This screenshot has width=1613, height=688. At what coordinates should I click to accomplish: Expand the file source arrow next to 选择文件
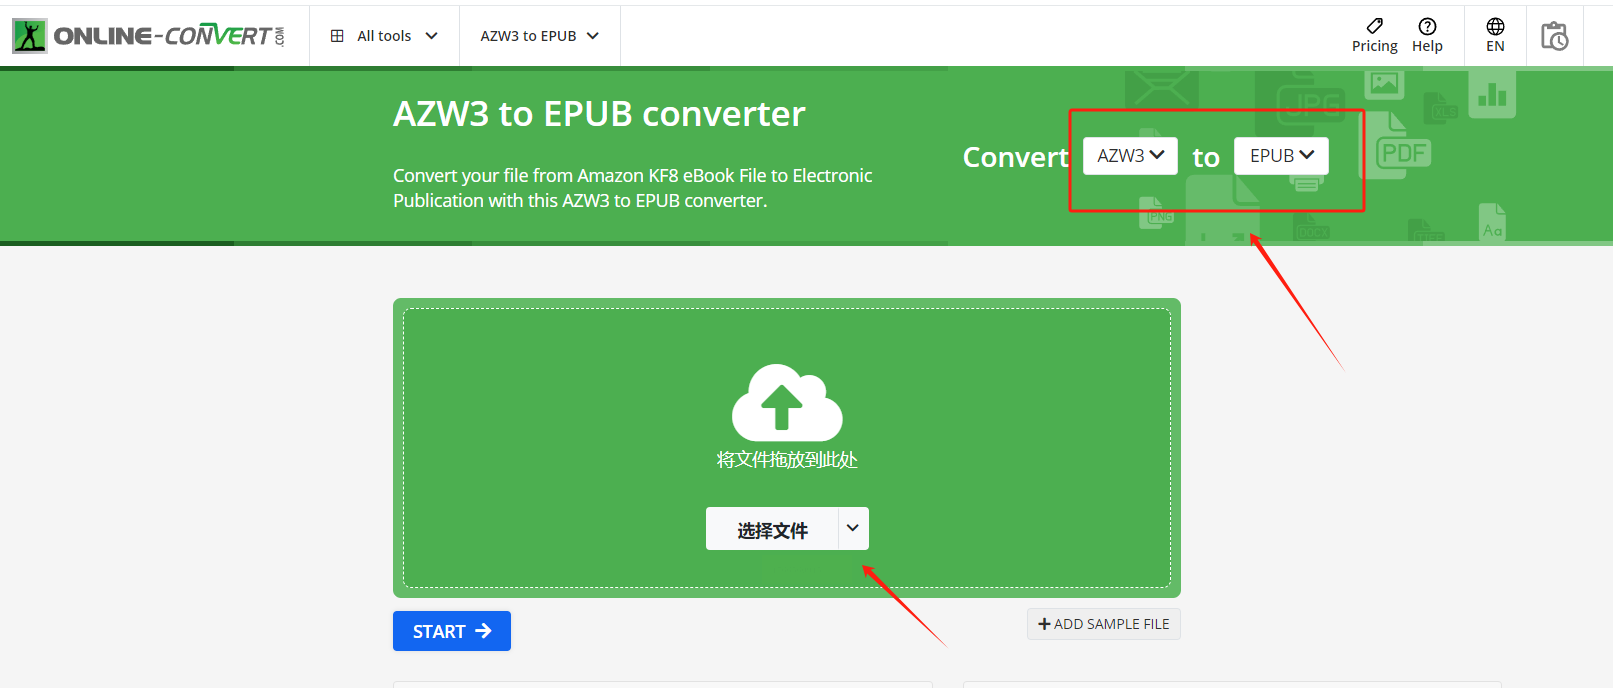853,529
